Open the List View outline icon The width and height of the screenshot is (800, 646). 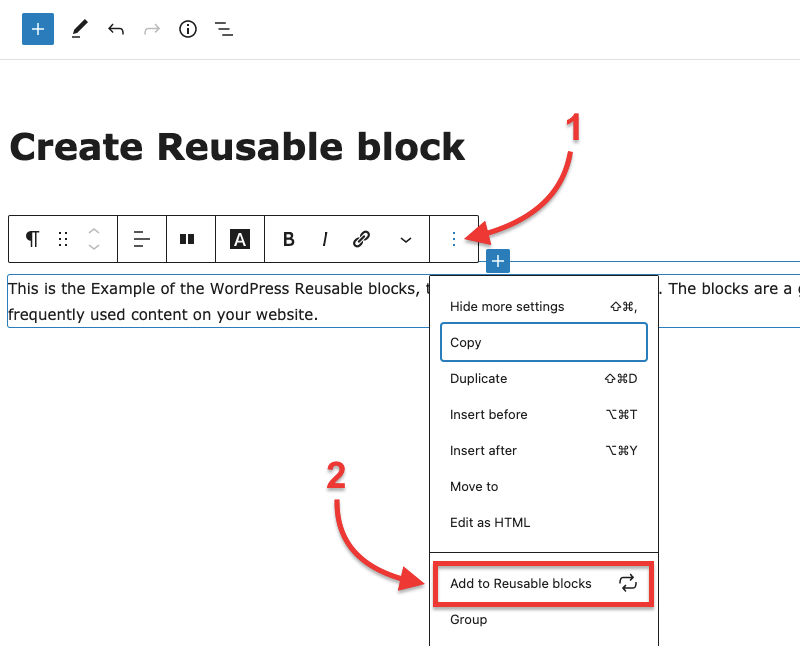[x=223, y=29]
